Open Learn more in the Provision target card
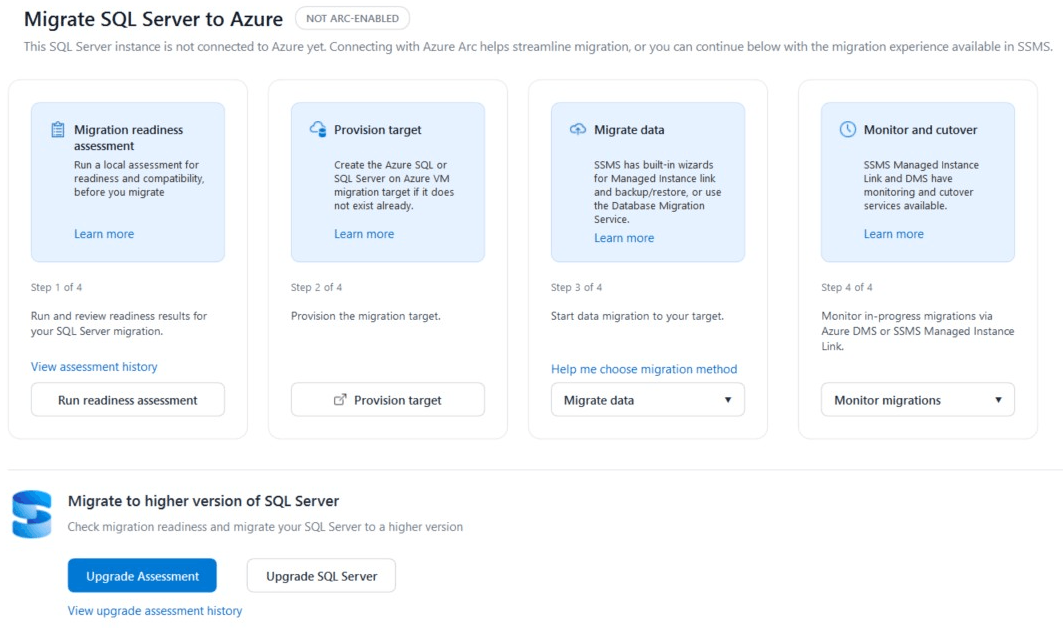1063x628 pixels. pyautogui.click(x=364, y=234)
